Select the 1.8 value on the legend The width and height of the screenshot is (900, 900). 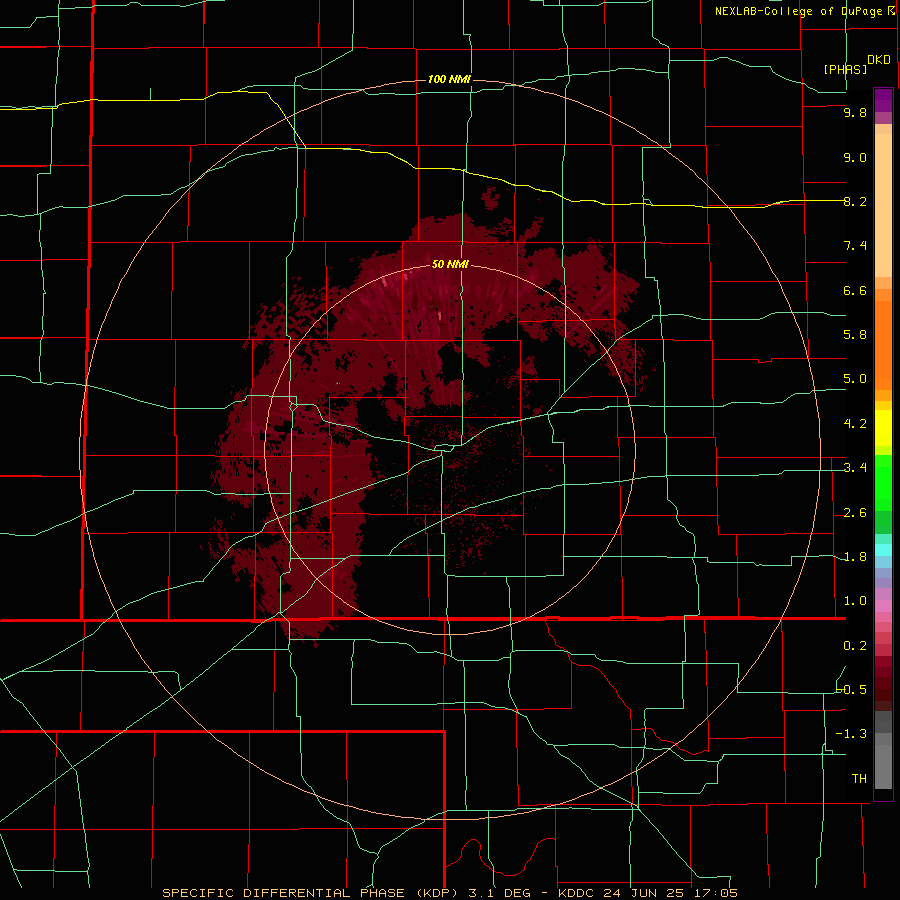(855, 557)
